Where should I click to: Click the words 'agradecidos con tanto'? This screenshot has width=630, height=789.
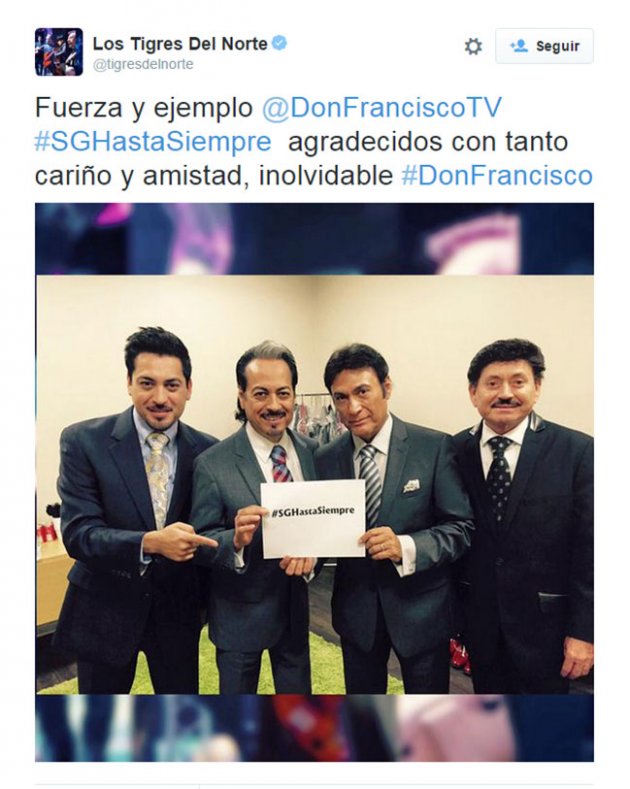pos(428,142)
